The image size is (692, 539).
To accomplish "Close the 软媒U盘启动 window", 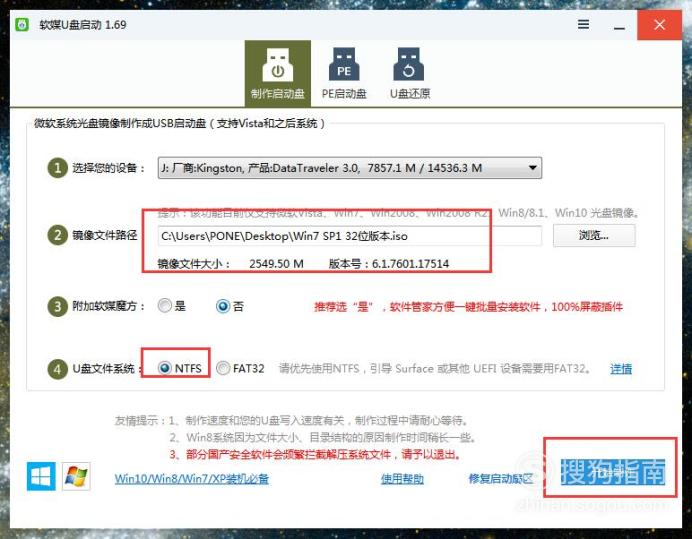I will click(x=659, y=25).
